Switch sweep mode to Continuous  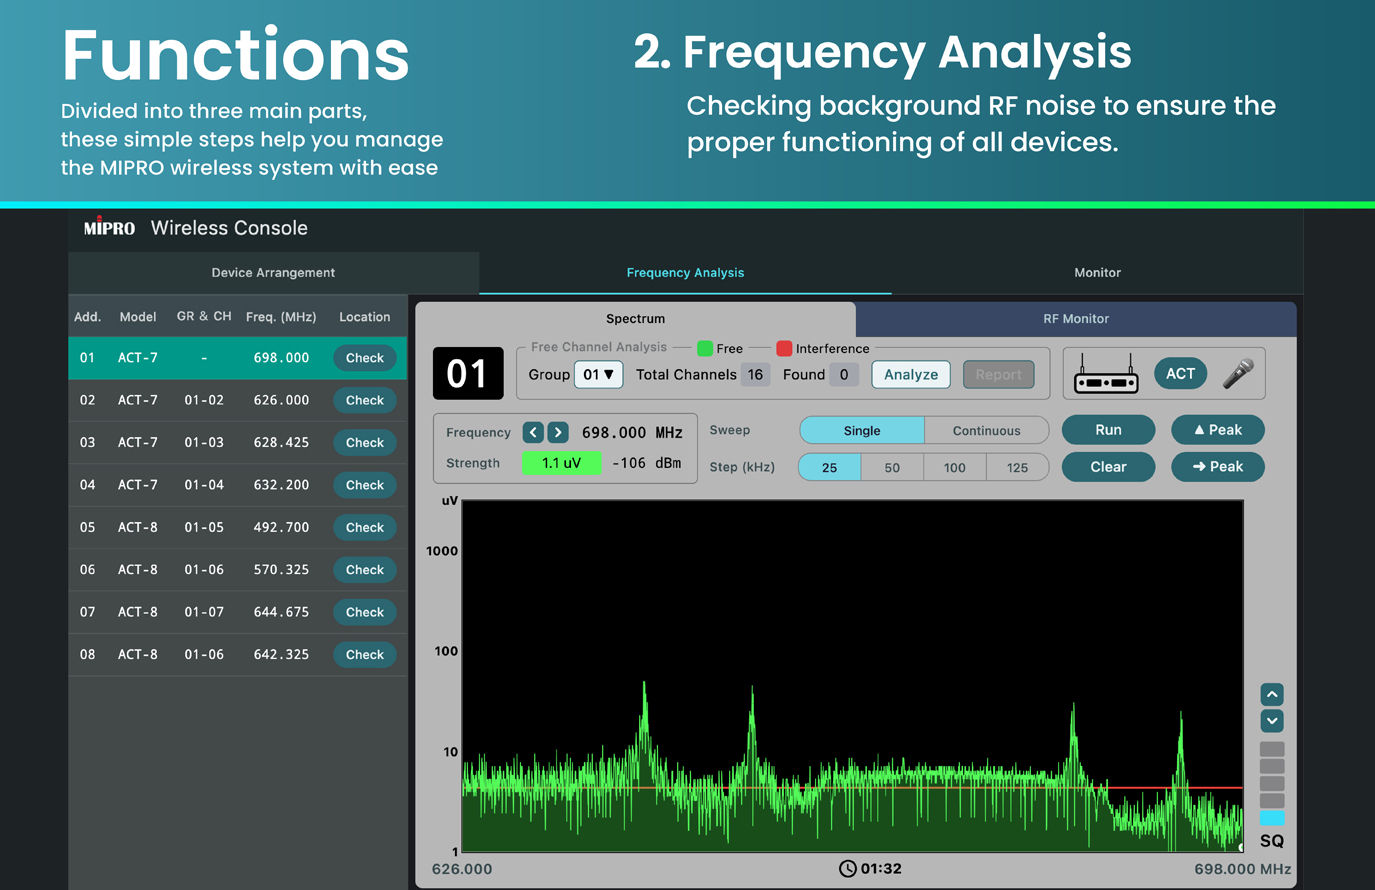986,431
